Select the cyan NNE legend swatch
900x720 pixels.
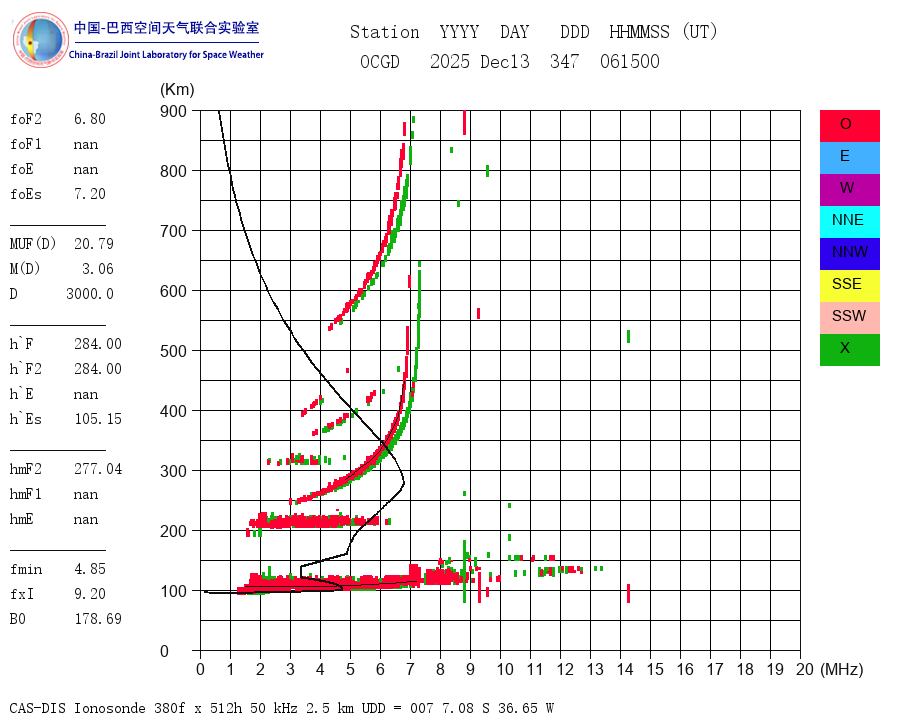(x=849, y=222)
